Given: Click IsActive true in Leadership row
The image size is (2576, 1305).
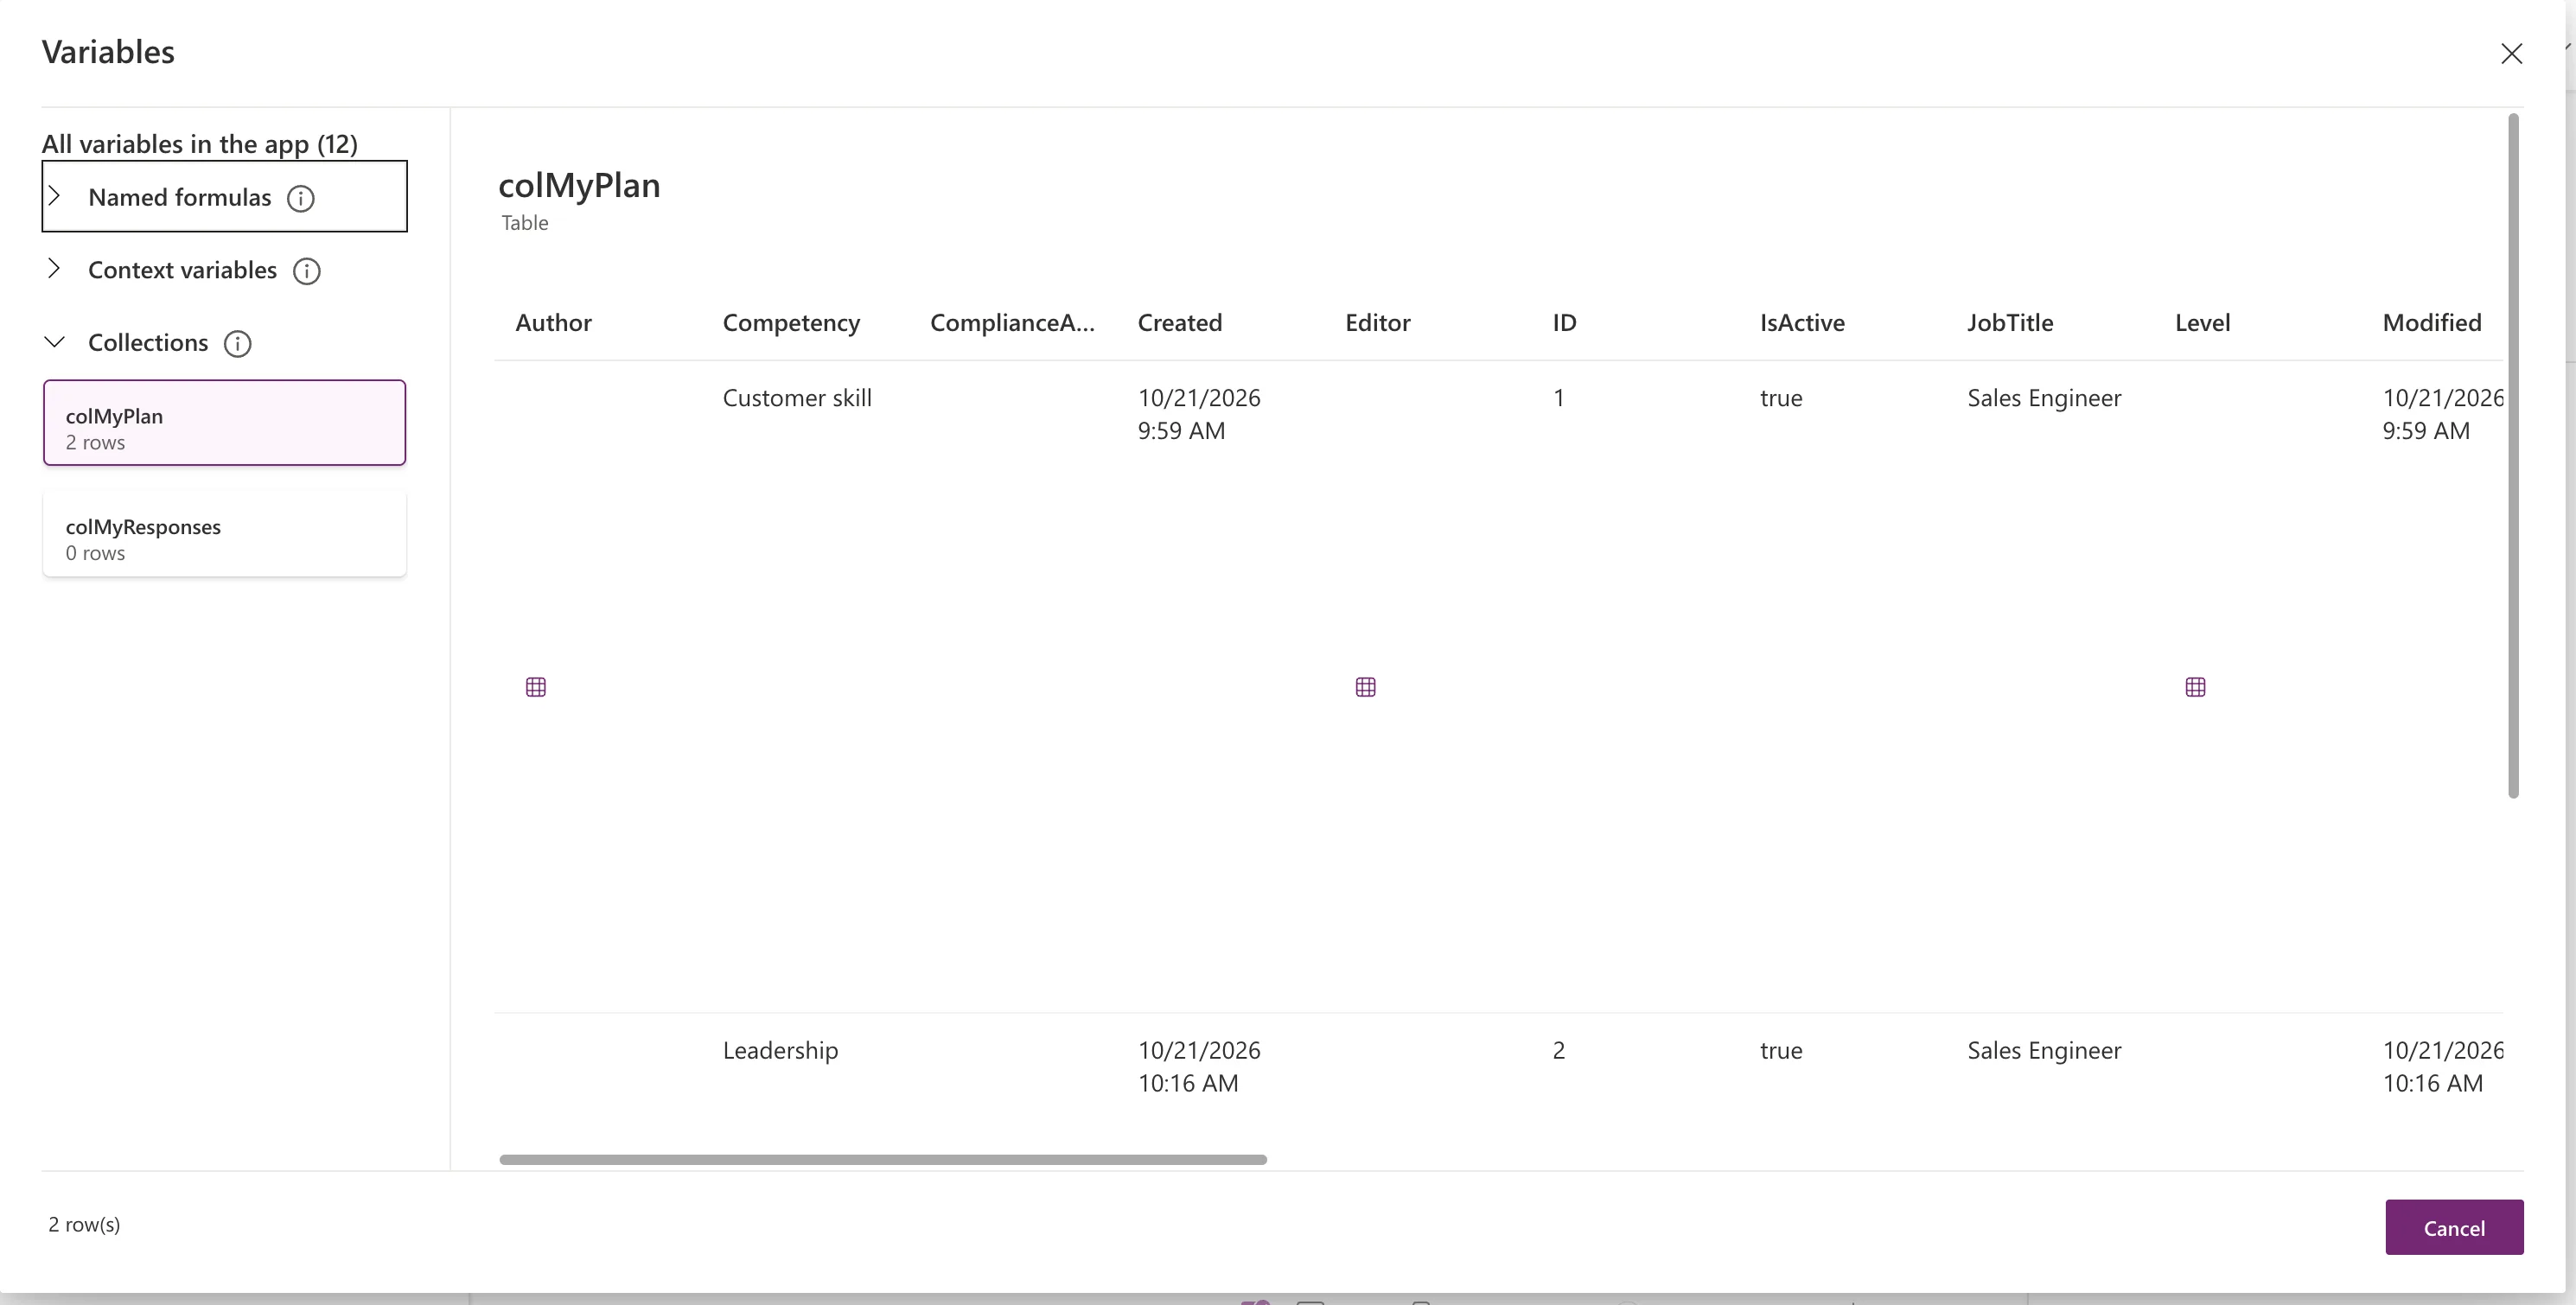Looking at the screenshot, I should click(1781, 1051).
